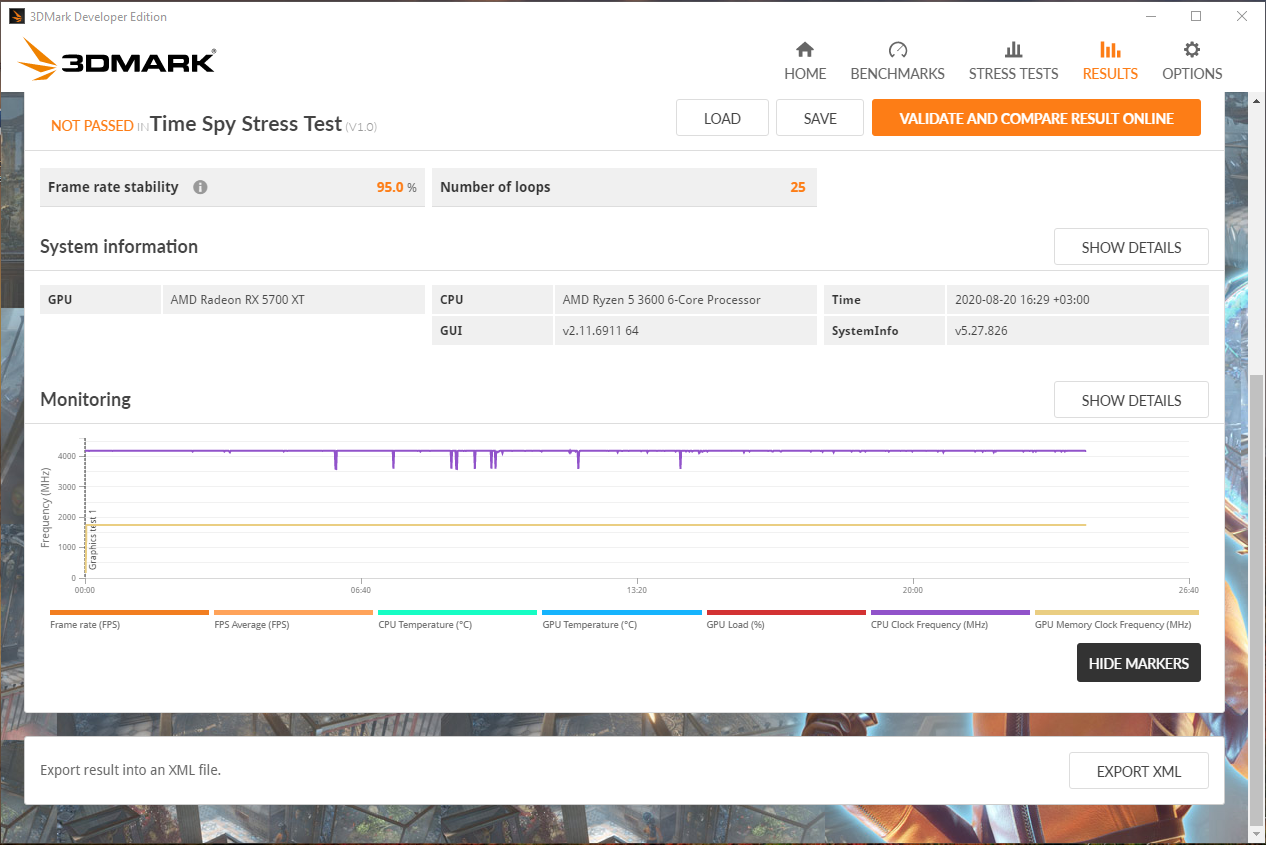Toggle Frame rate (FPS) legend

pos(129,619)
